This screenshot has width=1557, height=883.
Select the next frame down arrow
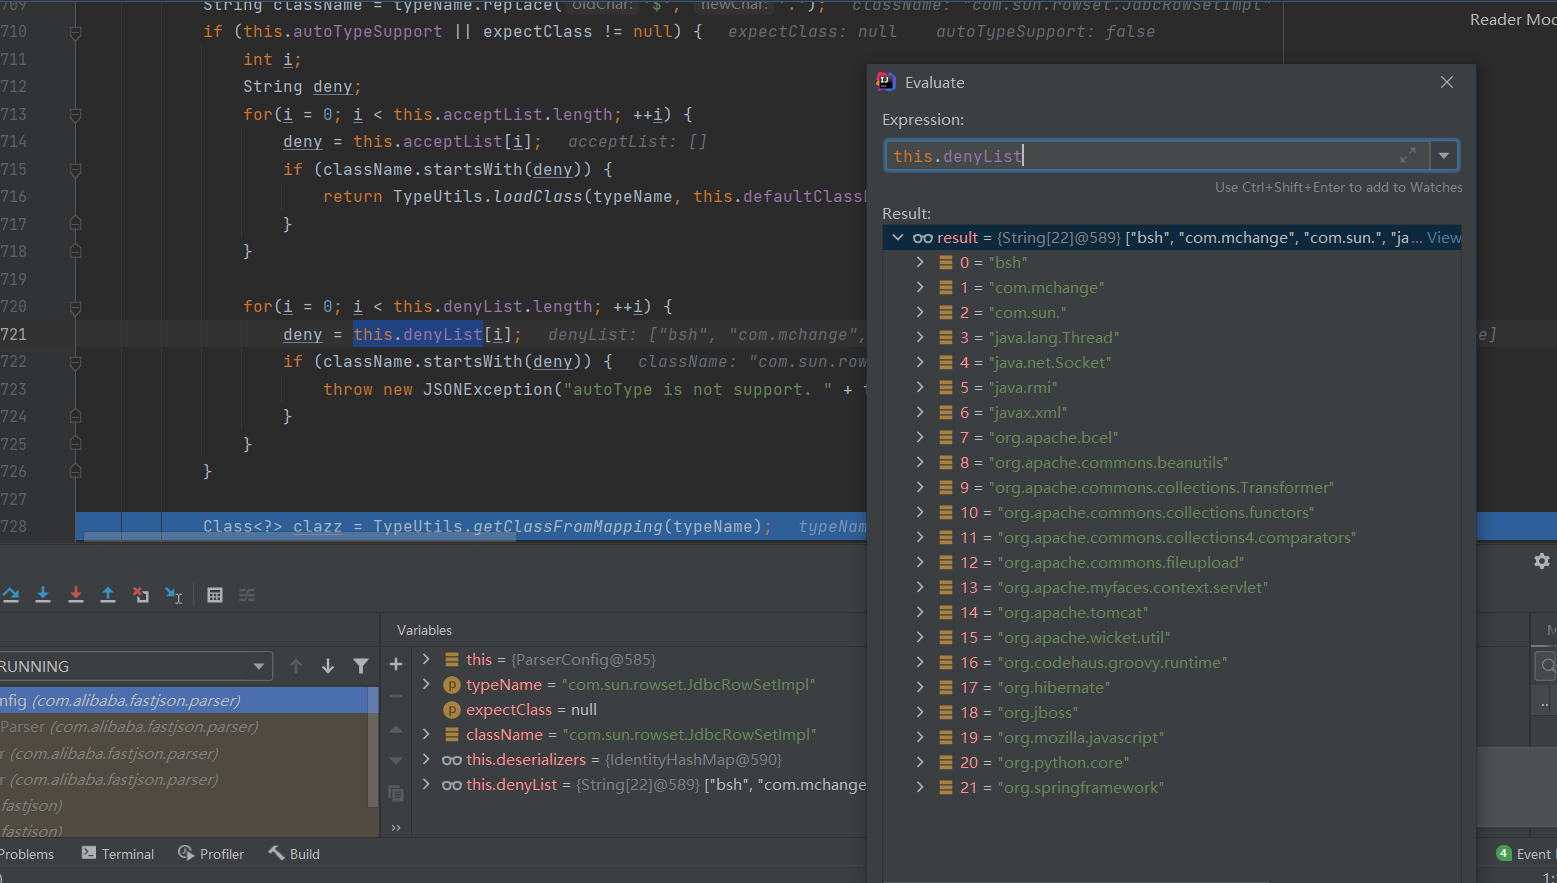328,666
